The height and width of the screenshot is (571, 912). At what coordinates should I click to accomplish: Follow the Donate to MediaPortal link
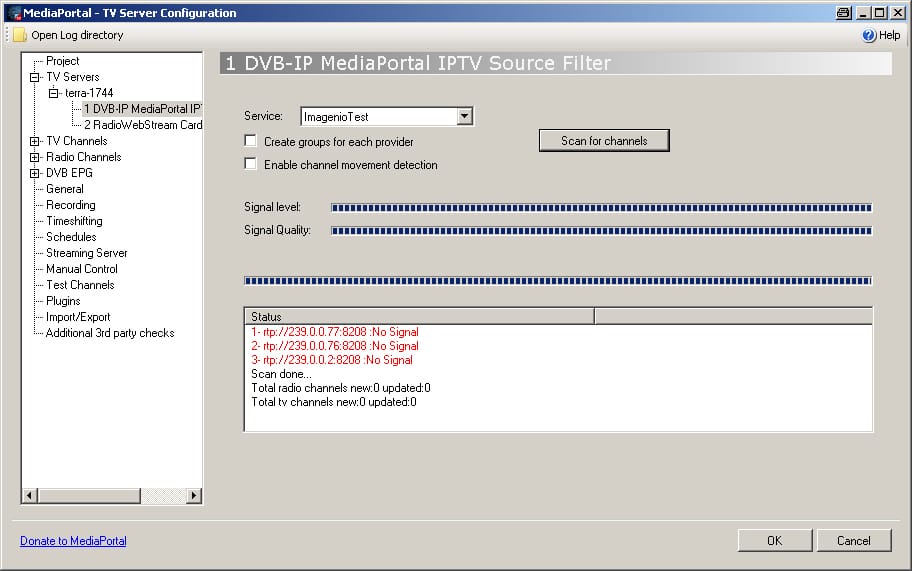tap(73, 541)
